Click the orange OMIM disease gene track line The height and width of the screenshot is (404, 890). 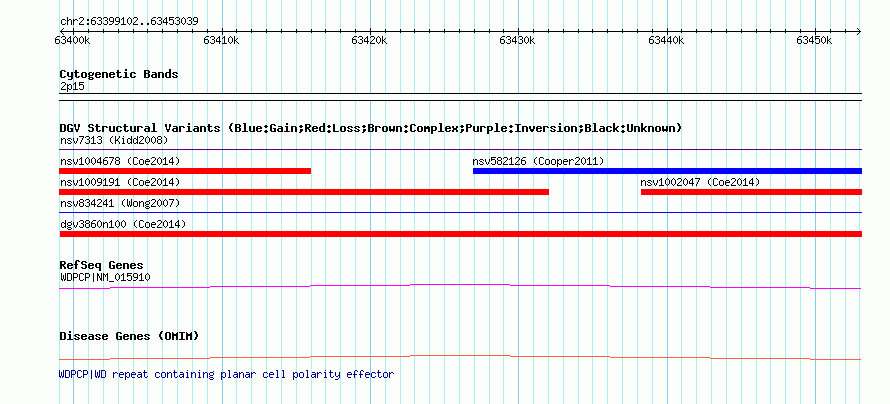pos(460,357)
